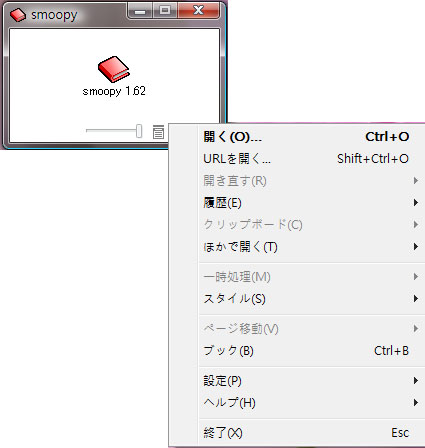Click the arrow next to ほかで開く(T)
This screenshot has width=425, height=448.
pyautogui.click(x=416, y=247)
